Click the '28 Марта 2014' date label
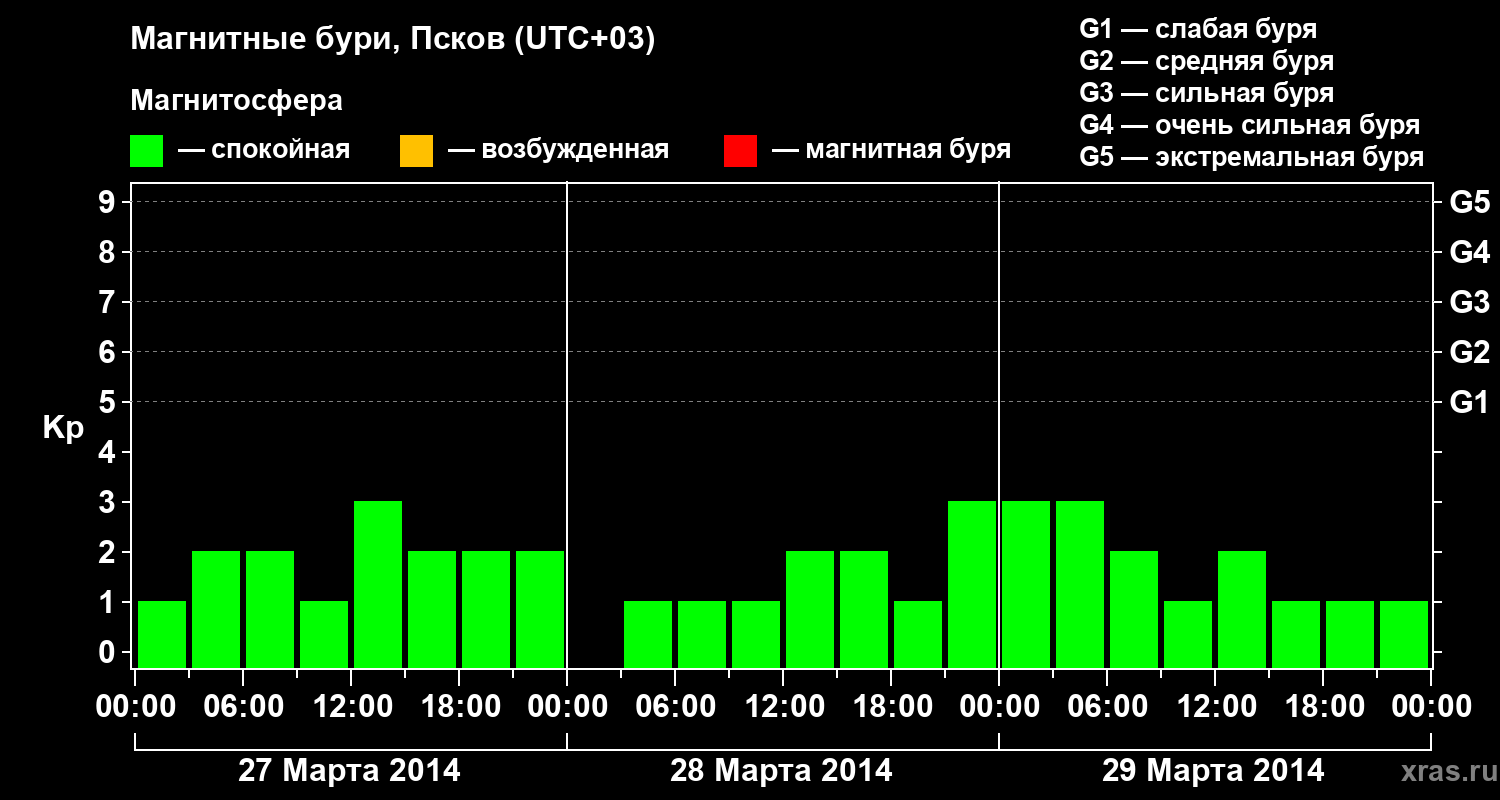The width and height of the screenshot is (1500, 800). click(781, 770)
